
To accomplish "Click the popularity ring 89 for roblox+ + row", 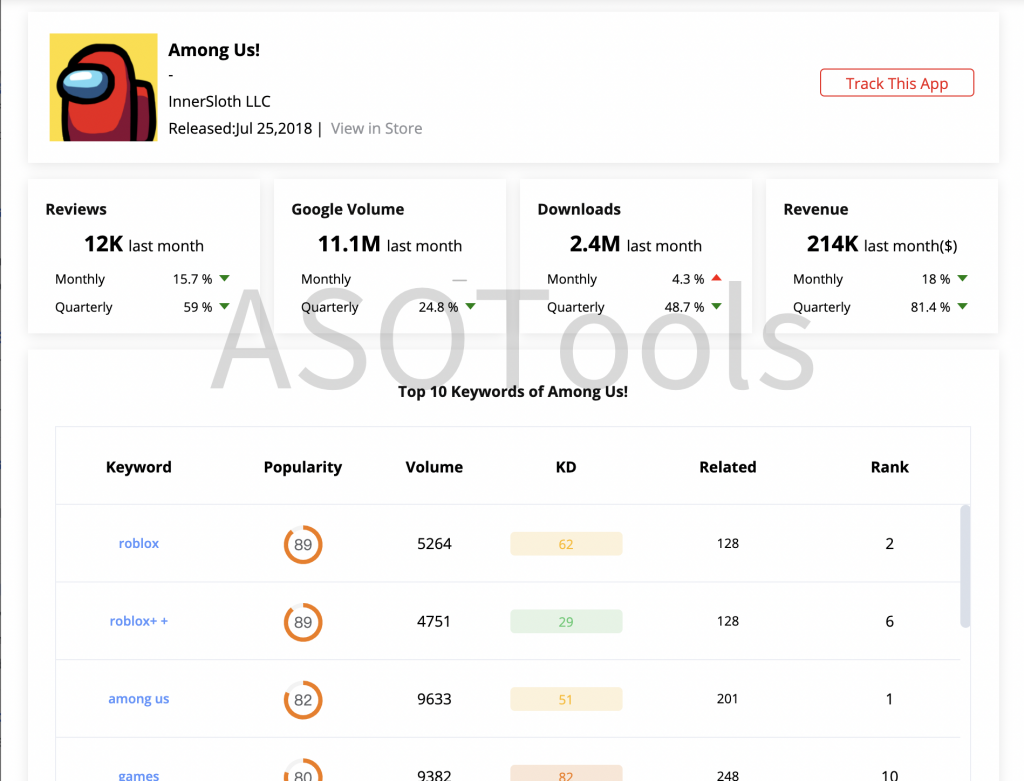I will 303,622.
